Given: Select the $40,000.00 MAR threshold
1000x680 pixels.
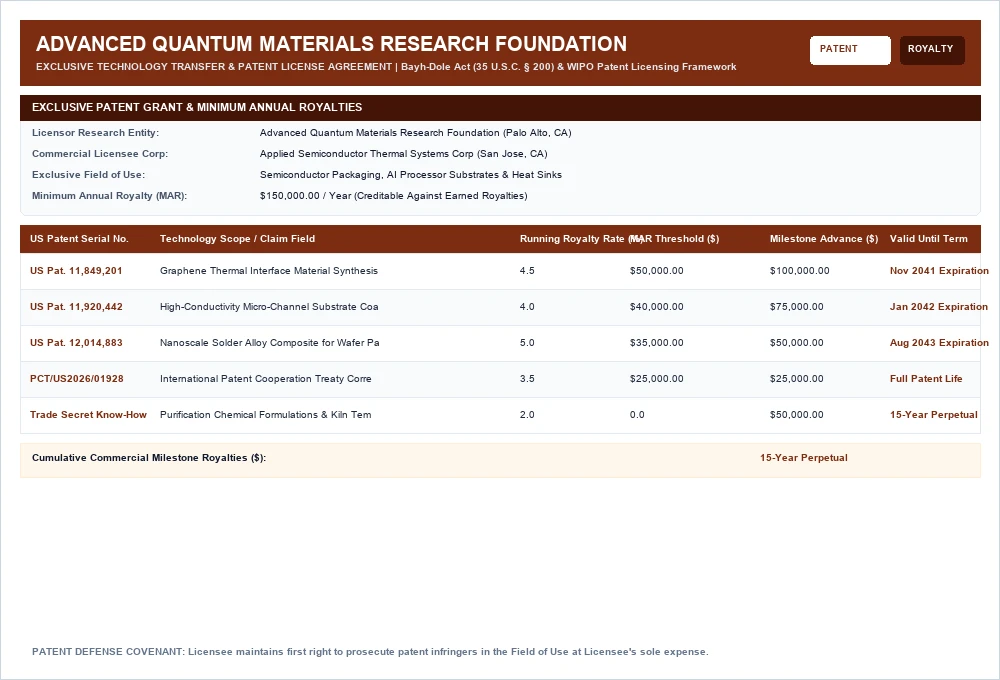Looking at the screenshot, I should (x=656, y=307).
